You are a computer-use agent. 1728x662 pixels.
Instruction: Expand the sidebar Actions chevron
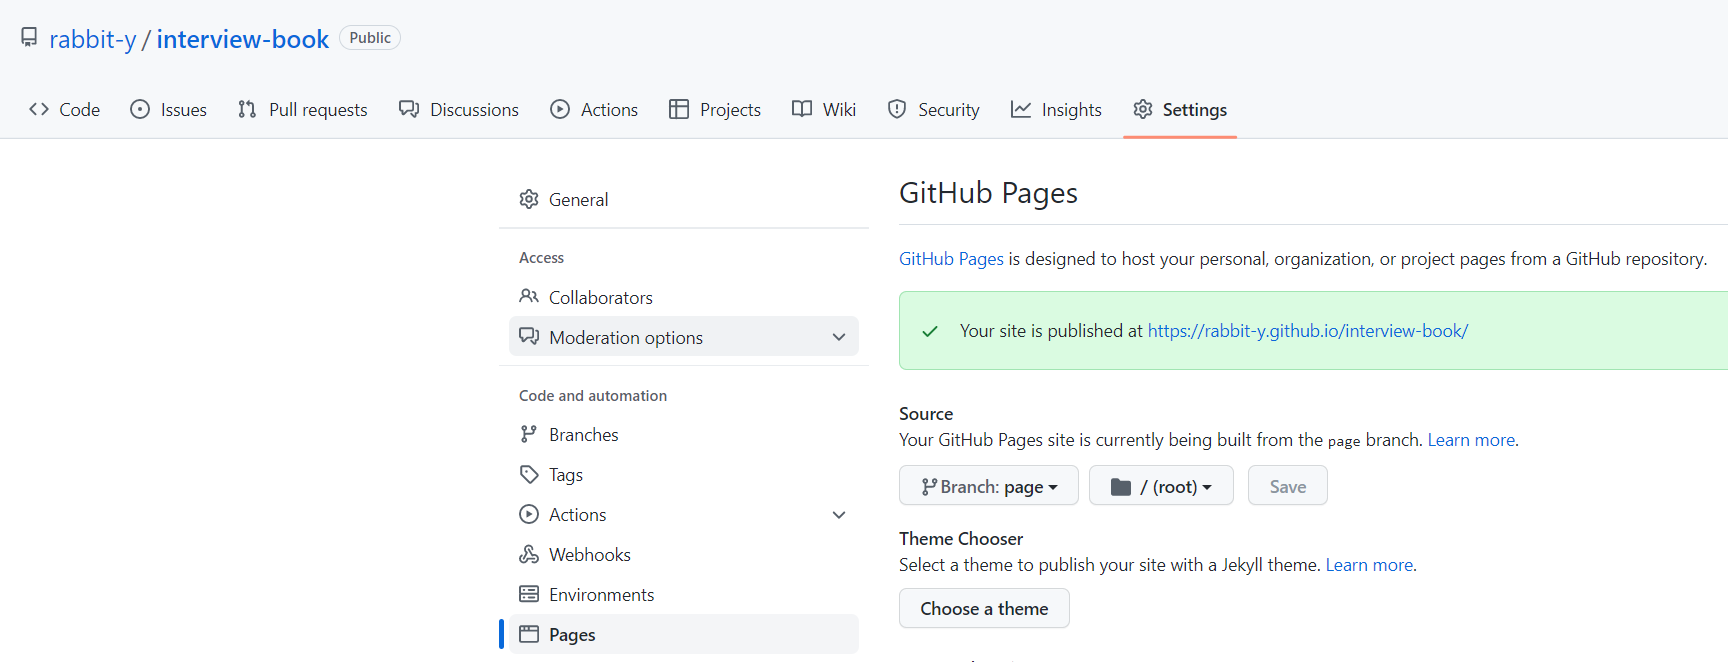click(839, 515)
